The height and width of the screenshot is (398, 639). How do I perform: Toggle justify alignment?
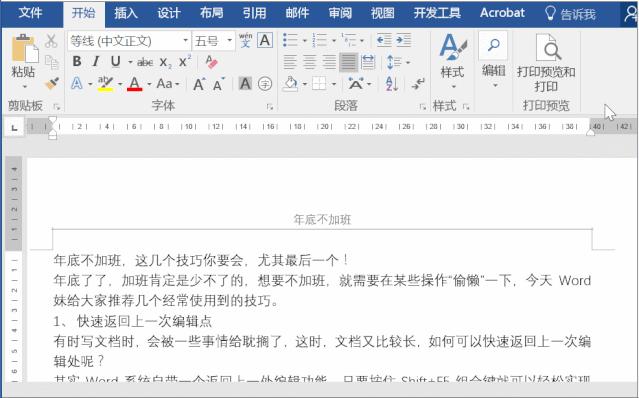348,62
